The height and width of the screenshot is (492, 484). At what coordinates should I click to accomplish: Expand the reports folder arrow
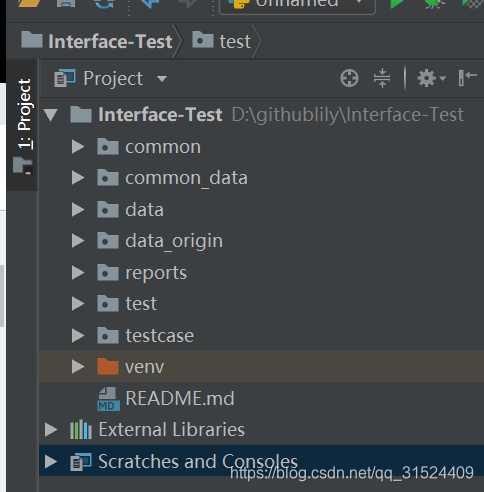[78, 273]
